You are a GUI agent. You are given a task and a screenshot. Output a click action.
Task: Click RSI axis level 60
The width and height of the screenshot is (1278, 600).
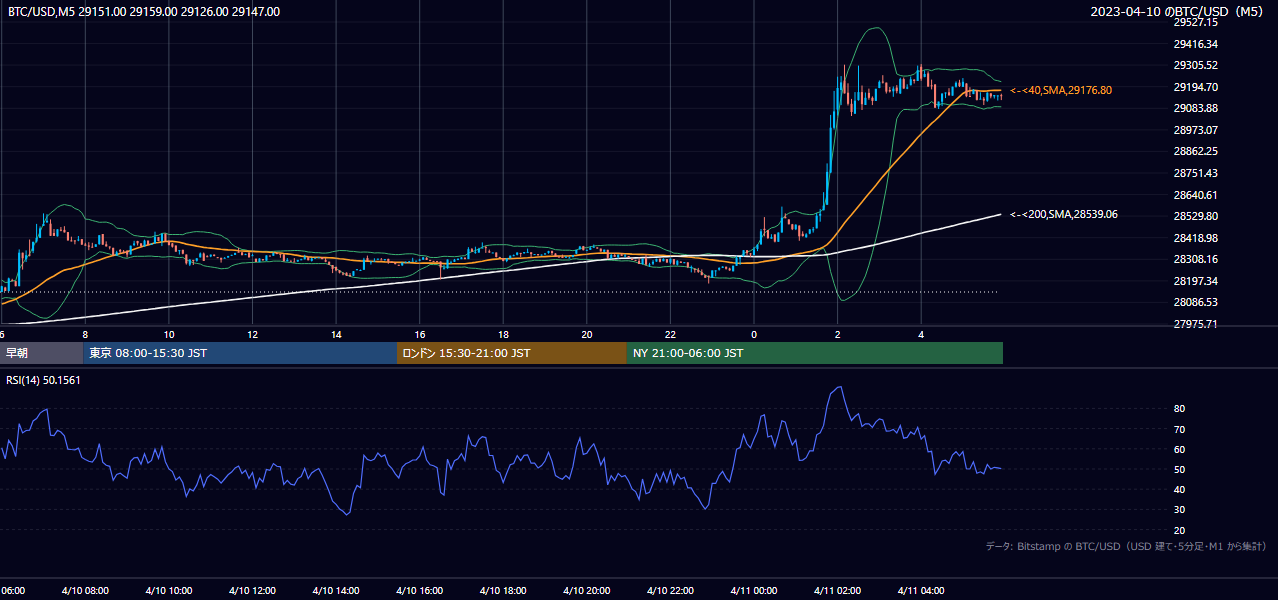tap(1180, 449)
